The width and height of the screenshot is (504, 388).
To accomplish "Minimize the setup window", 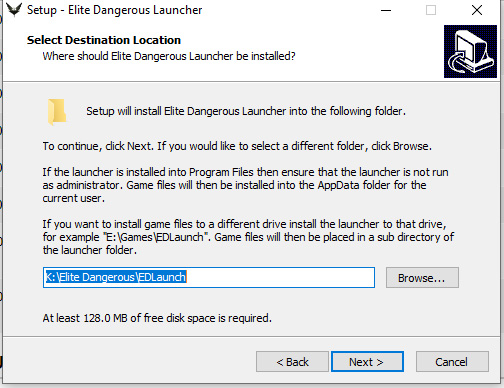I will pos(386,10).
